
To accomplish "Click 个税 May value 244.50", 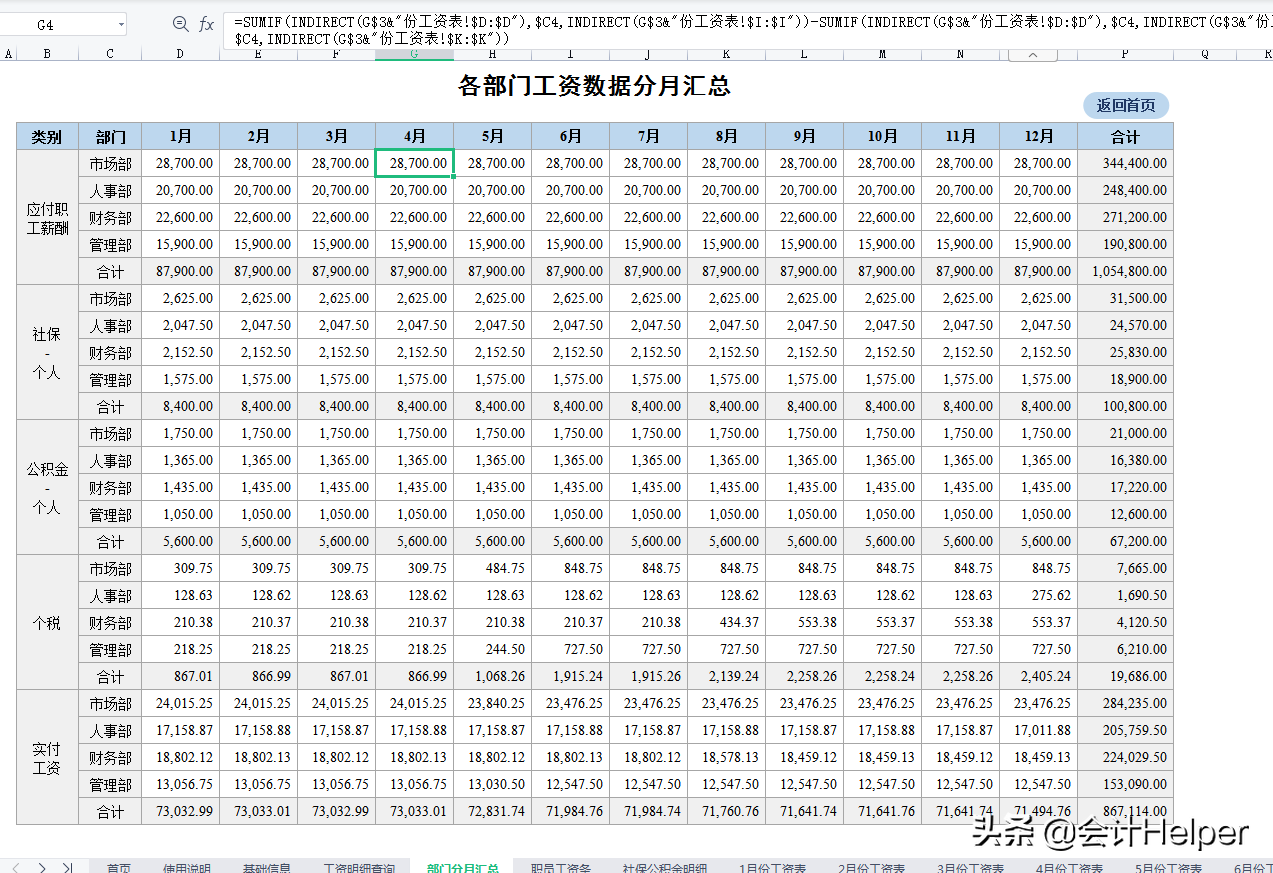I will (x=492, y=649).
